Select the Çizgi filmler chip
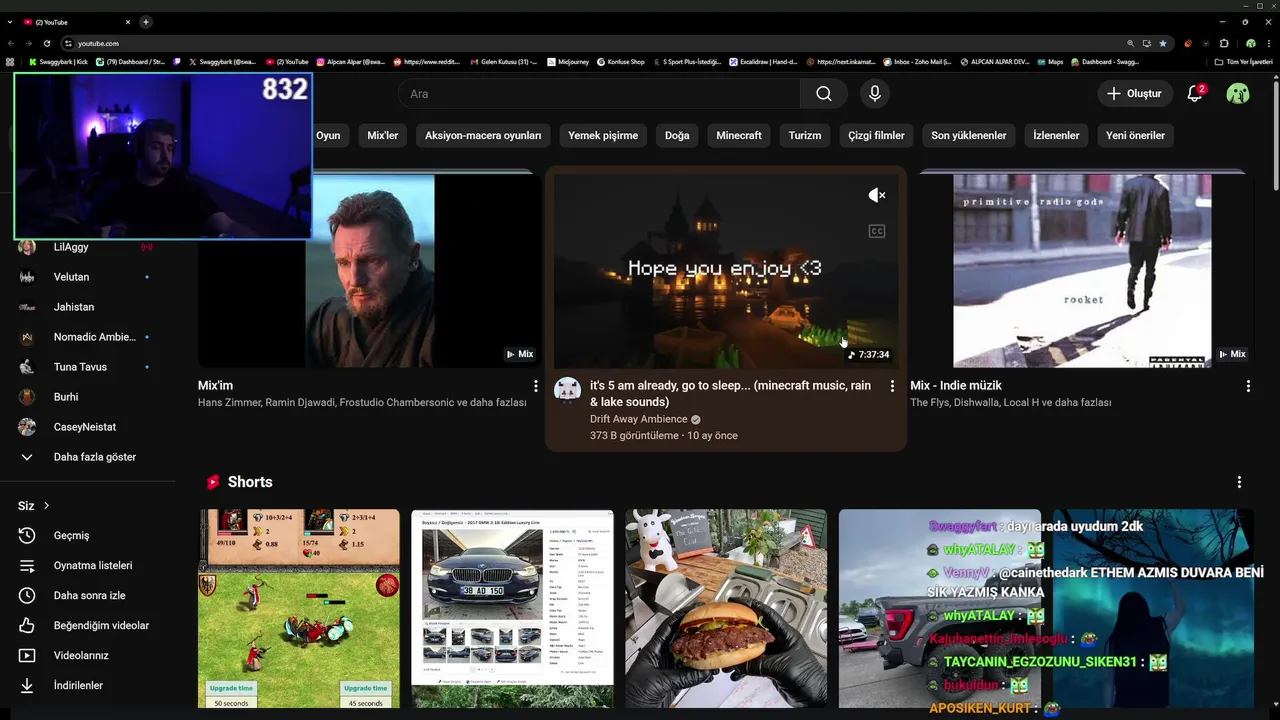The height and width of the screenshot is (720, 1280). click(x=876, y=135)
